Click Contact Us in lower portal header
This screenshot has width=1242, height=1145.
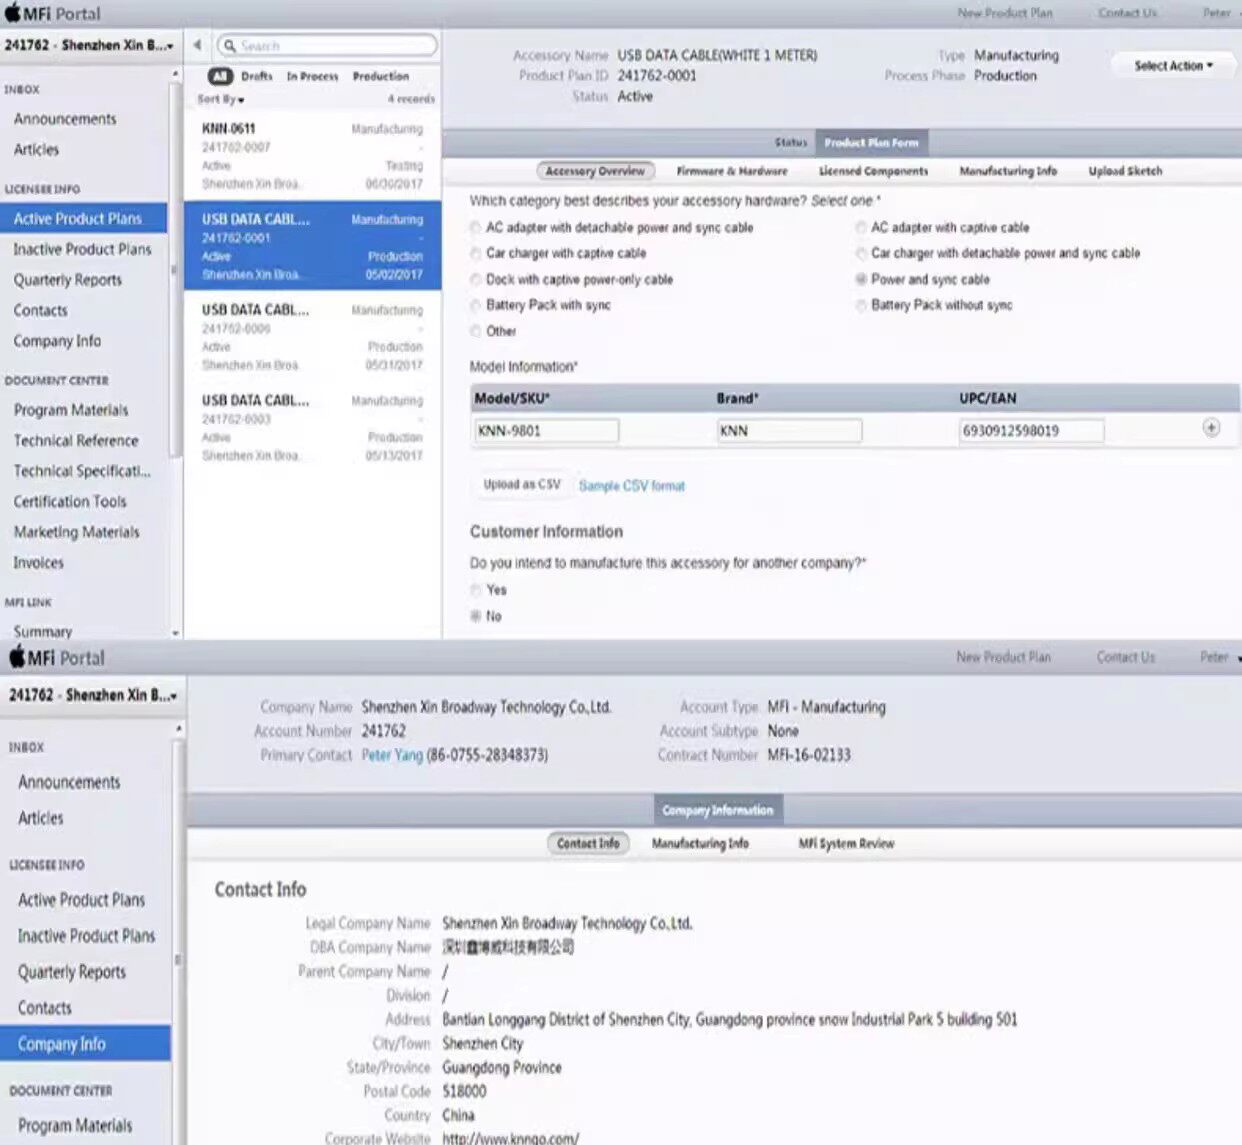pyautogui.click(x=1125, y=657)
